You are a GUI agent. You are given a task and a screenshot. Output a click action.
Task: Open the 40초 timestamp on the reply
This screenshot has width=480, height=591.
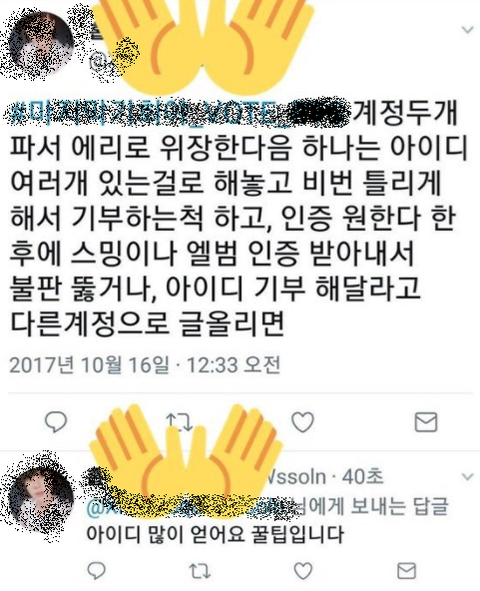point(362,477)
